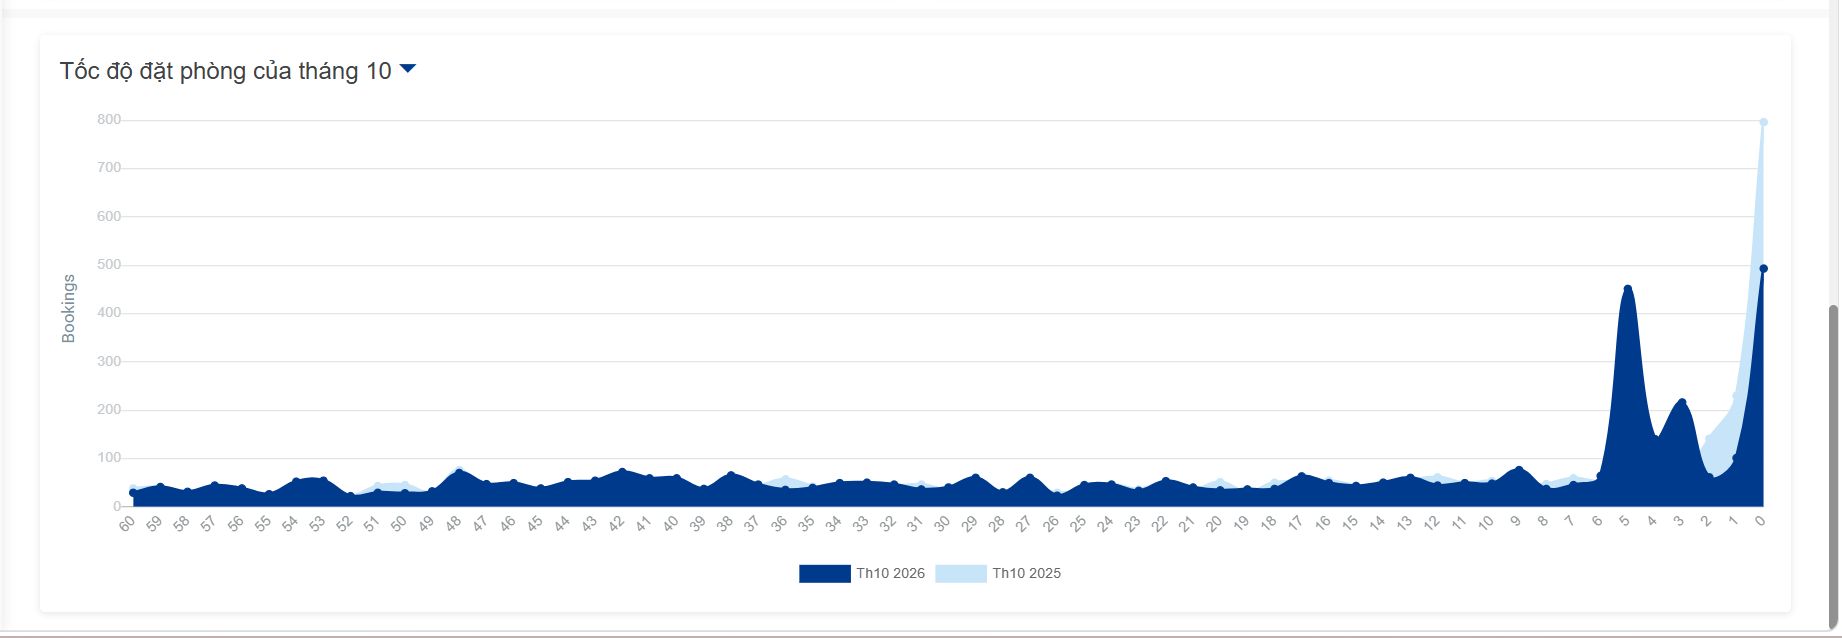Click the "17" x-axis day label
The height and width of the screenshot is (638, 1842).
coord(1295,523)
